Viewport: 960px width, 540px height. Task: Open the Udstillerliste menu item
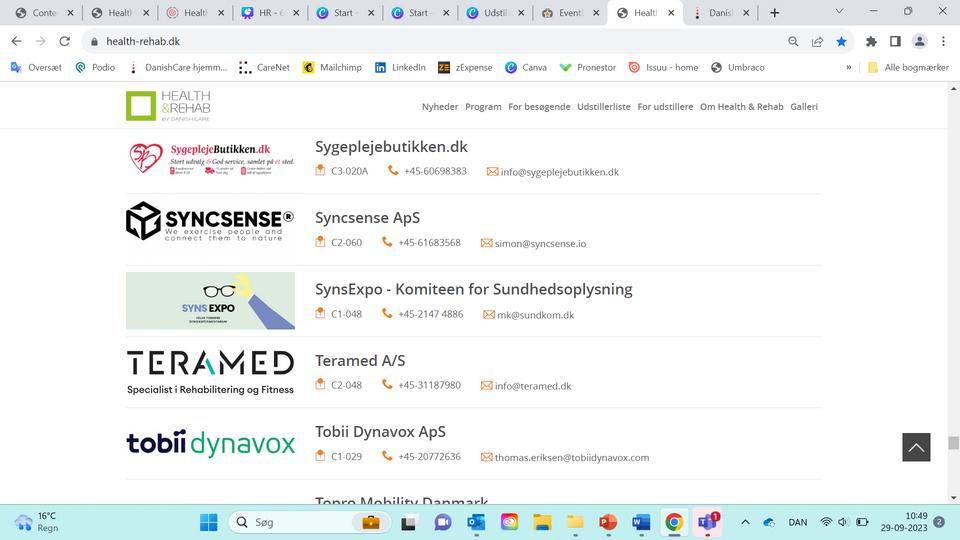point(604,107)
